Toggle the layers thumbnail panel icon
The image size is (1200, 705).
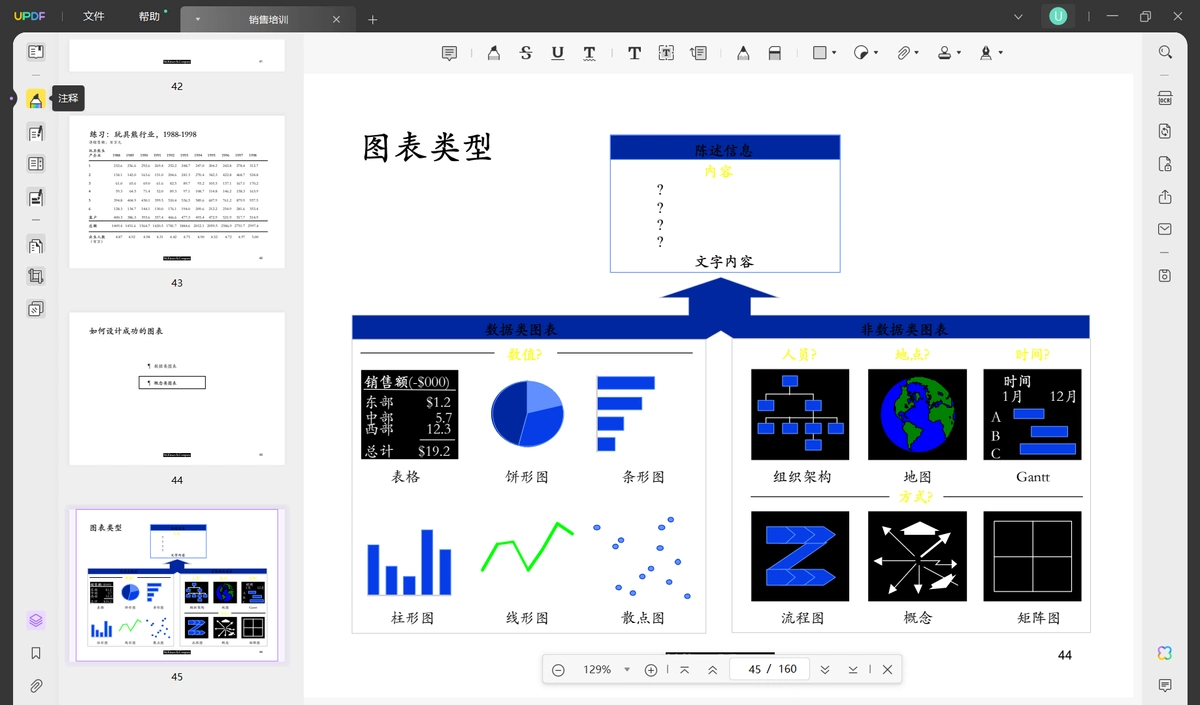36,620
